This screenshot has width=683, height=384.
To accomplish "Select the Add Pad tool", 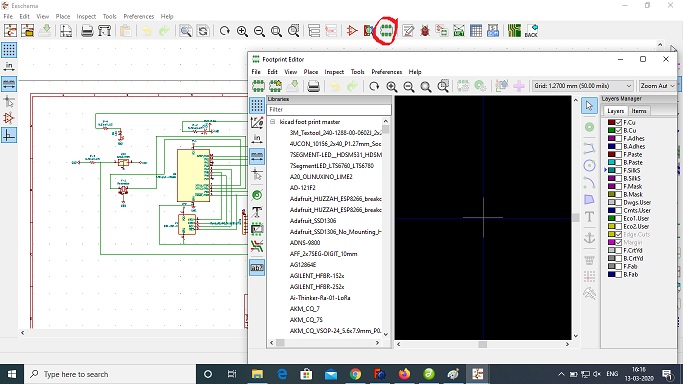I will pyautogui.click(x=589, y=127).
